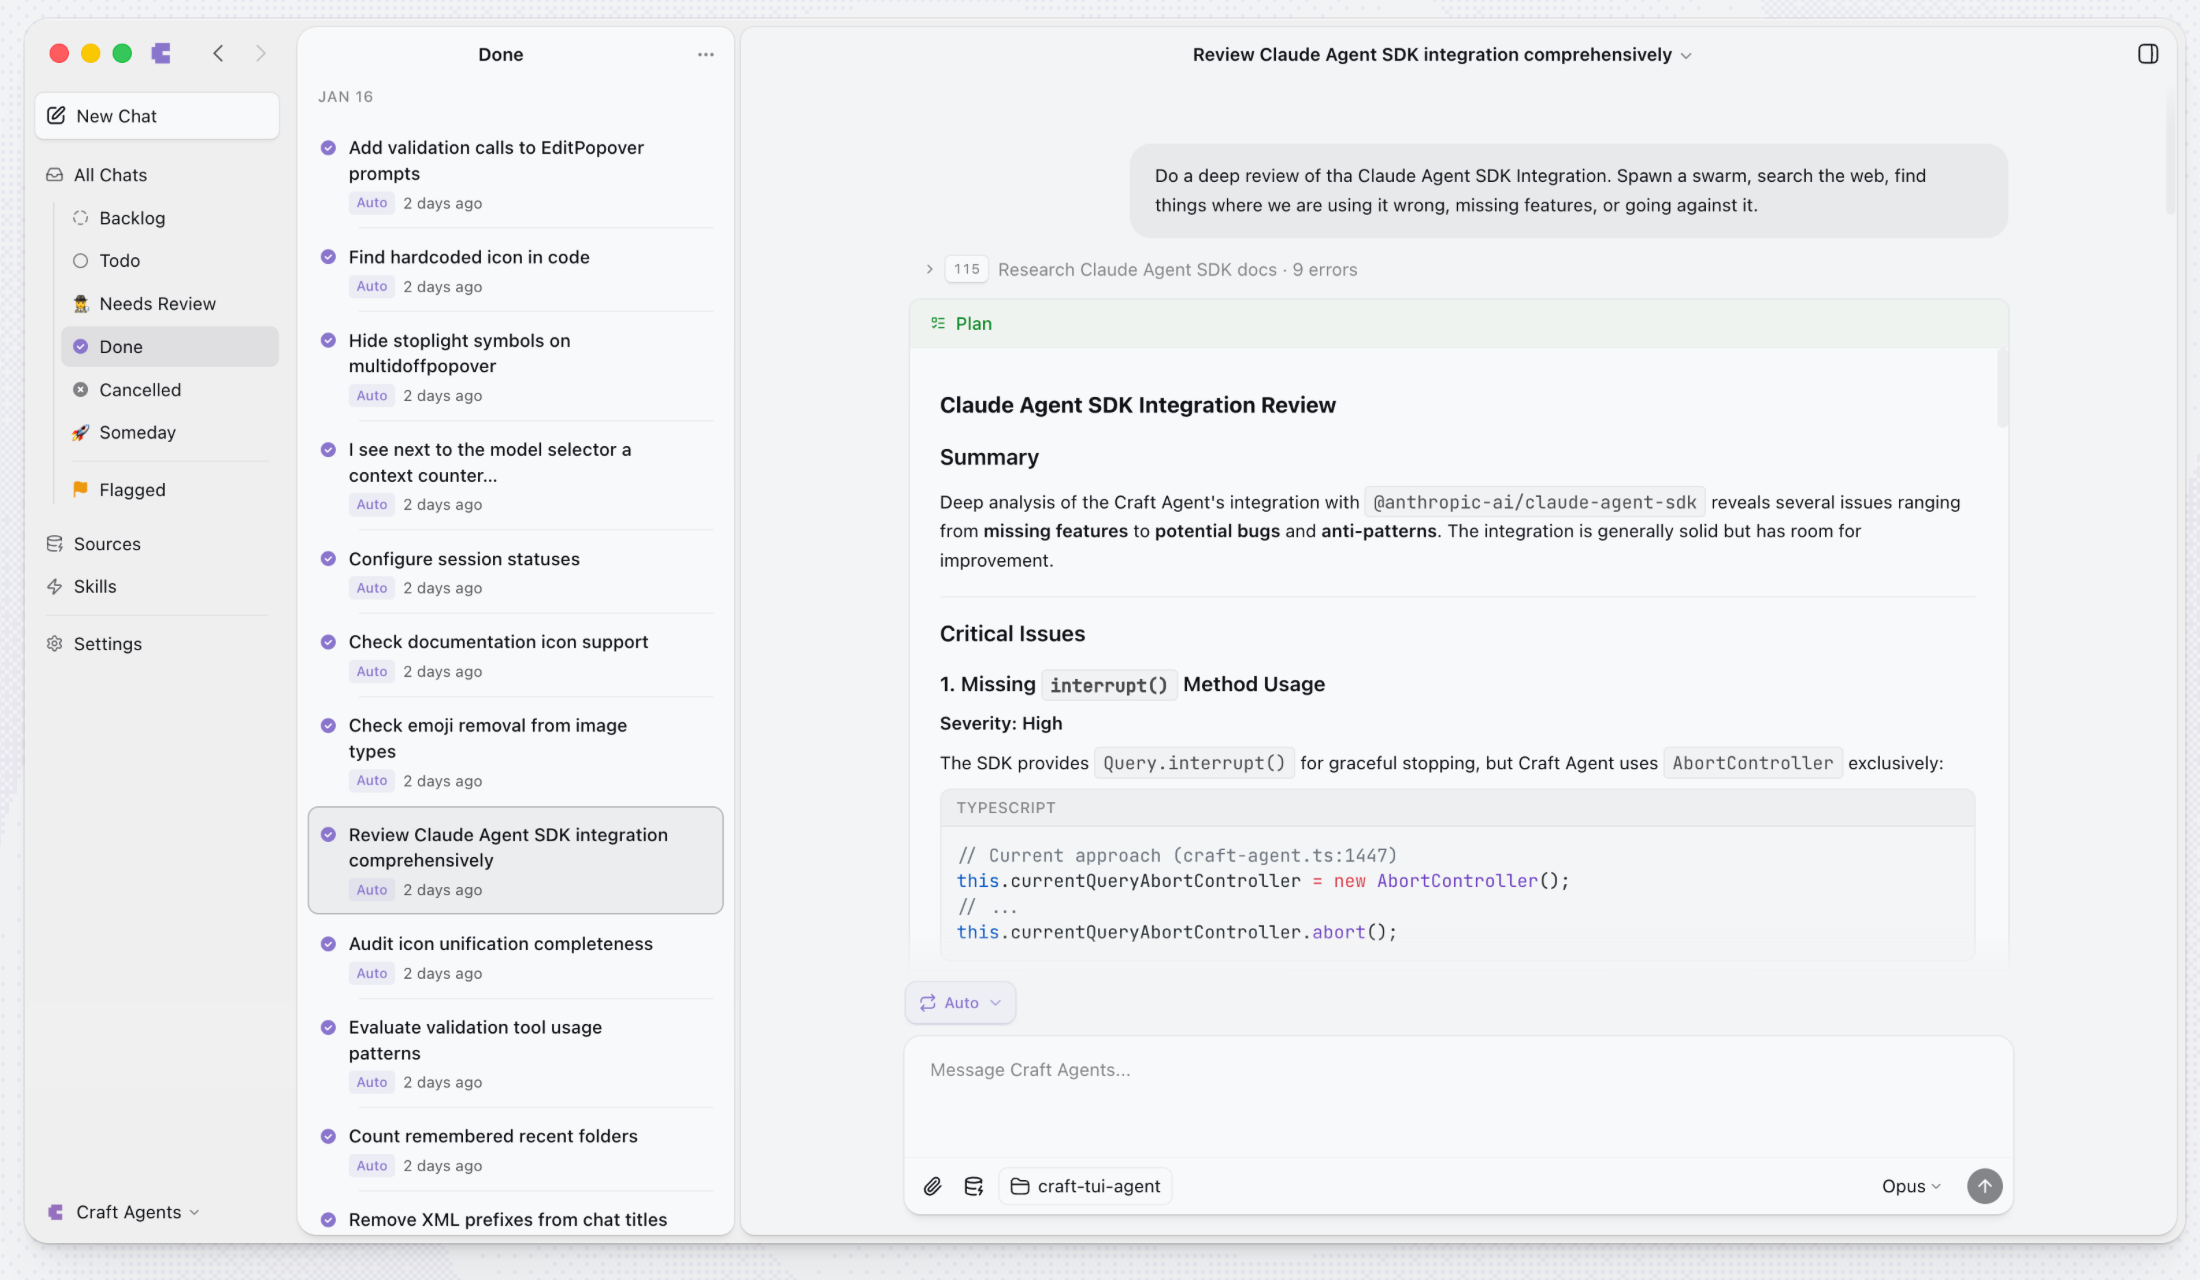Toggle status of Audit icon unification chat
The width and height of the screenshot is (2200, 1280).
tap(328, 944)
